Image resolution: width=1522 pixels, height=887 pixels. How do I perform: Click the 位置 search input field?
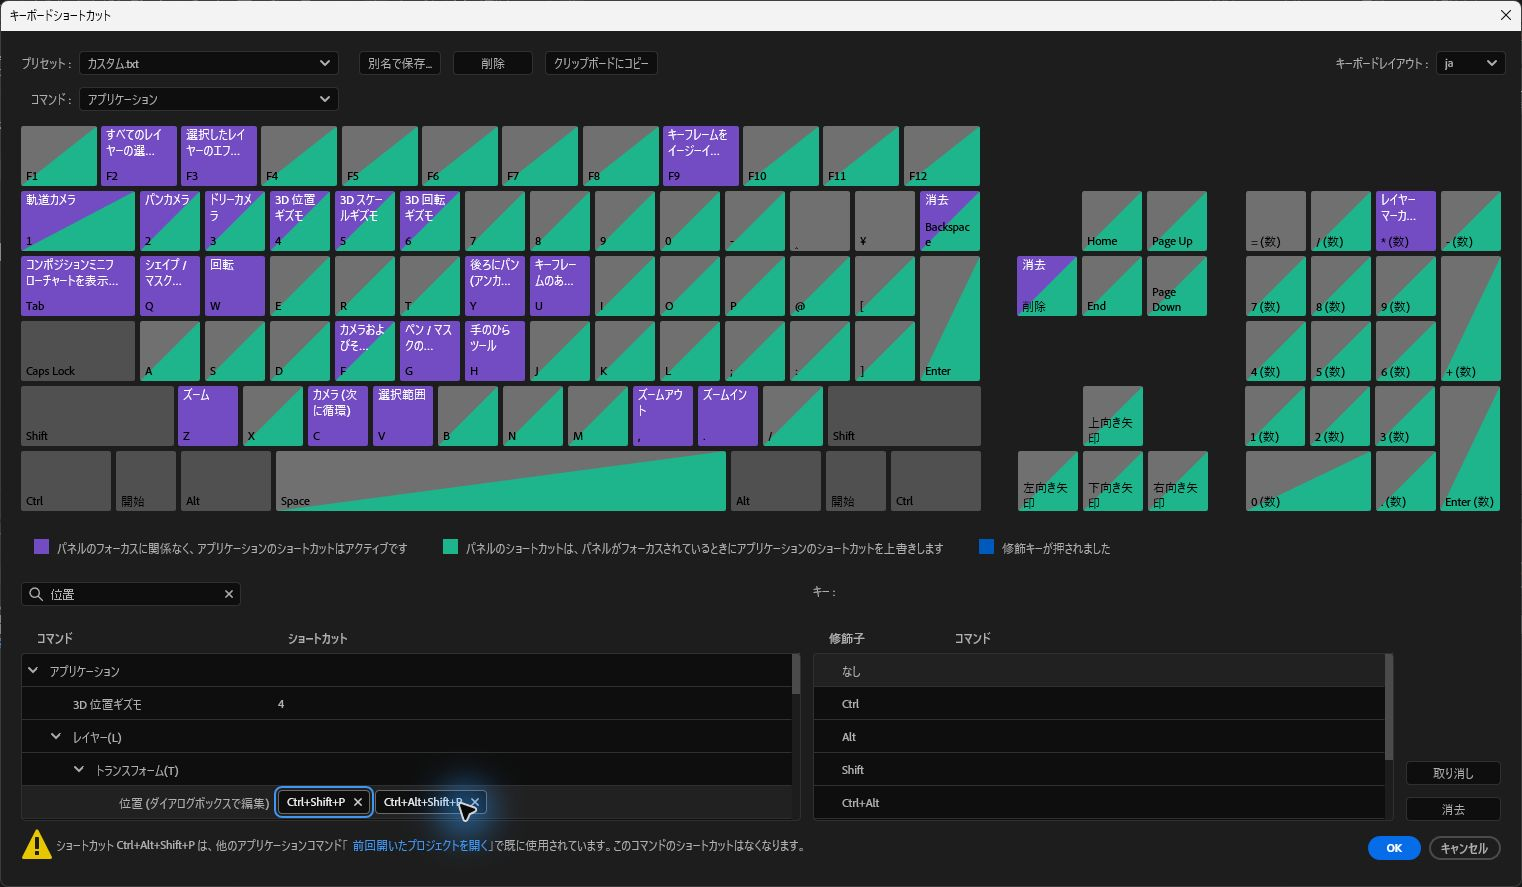(131, 594)
